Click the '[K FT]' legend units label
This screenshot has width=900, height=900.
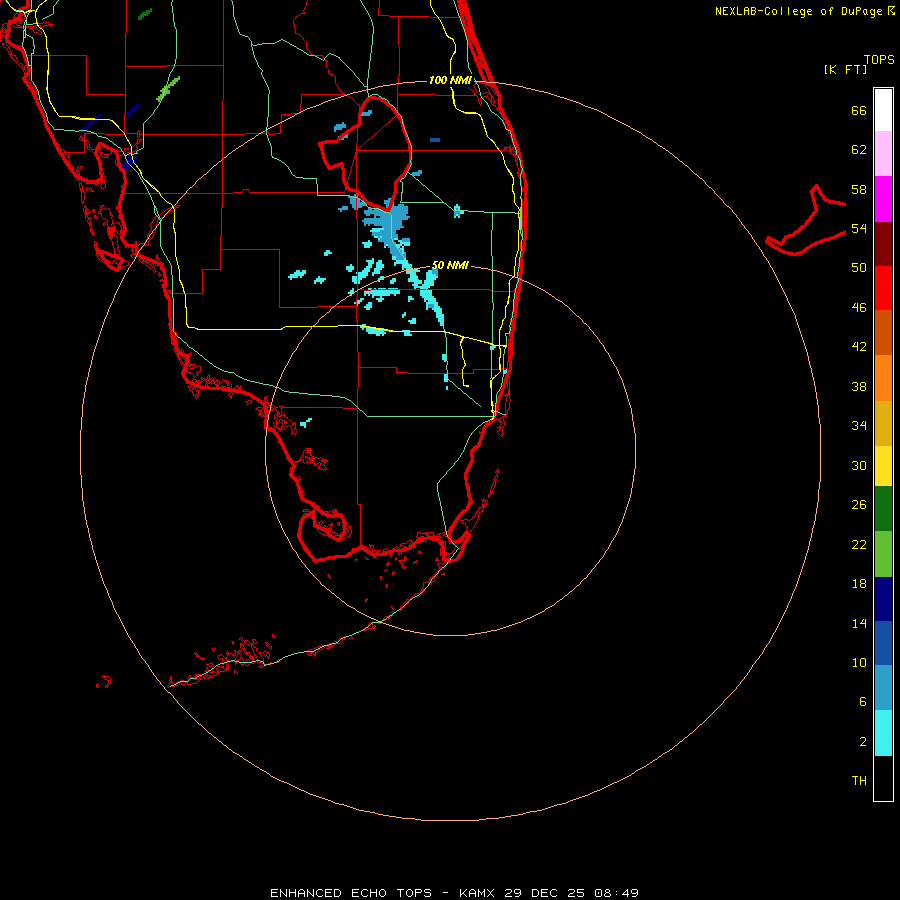(x=845, y=69)
